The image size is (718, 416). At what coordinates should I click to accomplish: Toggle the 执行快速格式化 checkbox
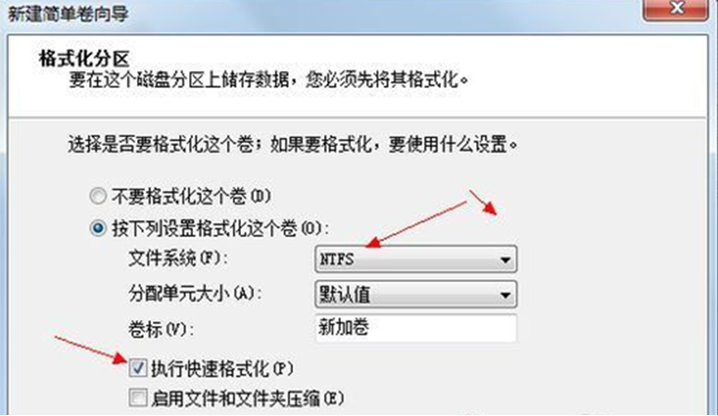pos(138,368)
